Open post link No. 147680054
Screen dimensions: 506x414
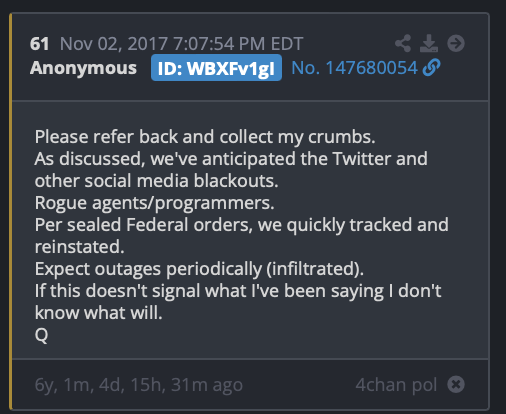click(354, 68)
